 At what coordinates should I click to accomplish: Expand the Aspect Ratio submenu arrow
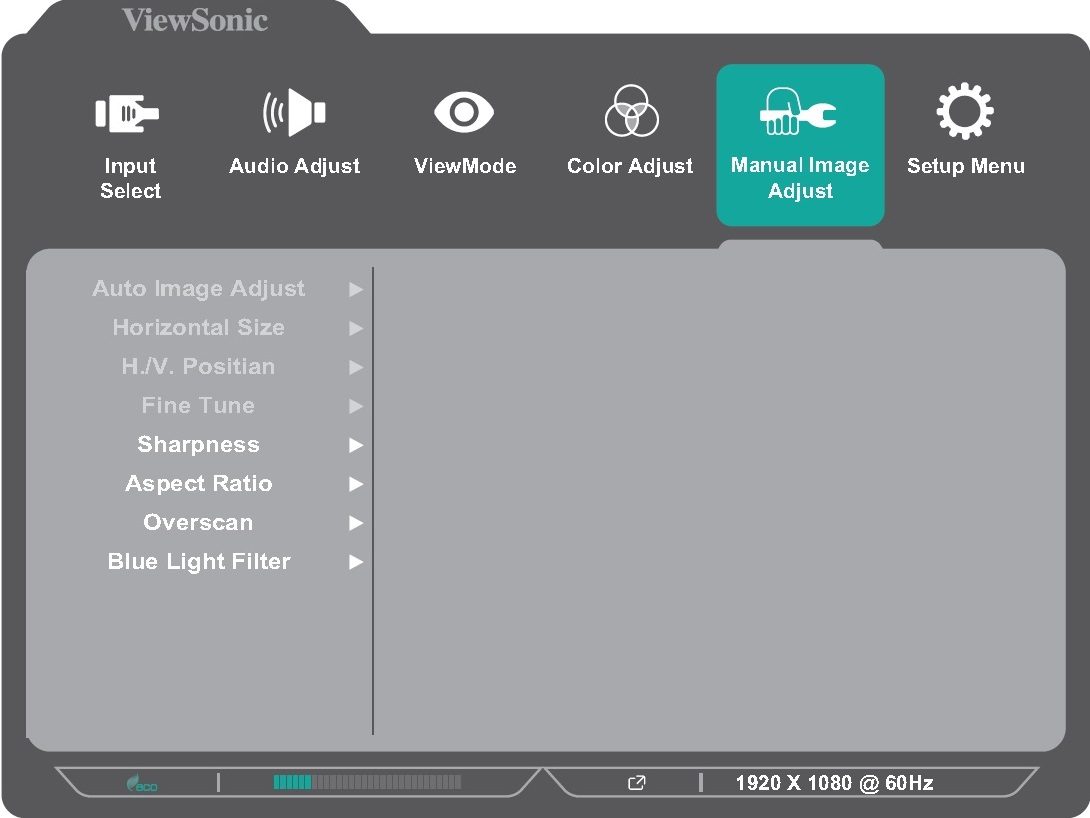coord(356,484)
